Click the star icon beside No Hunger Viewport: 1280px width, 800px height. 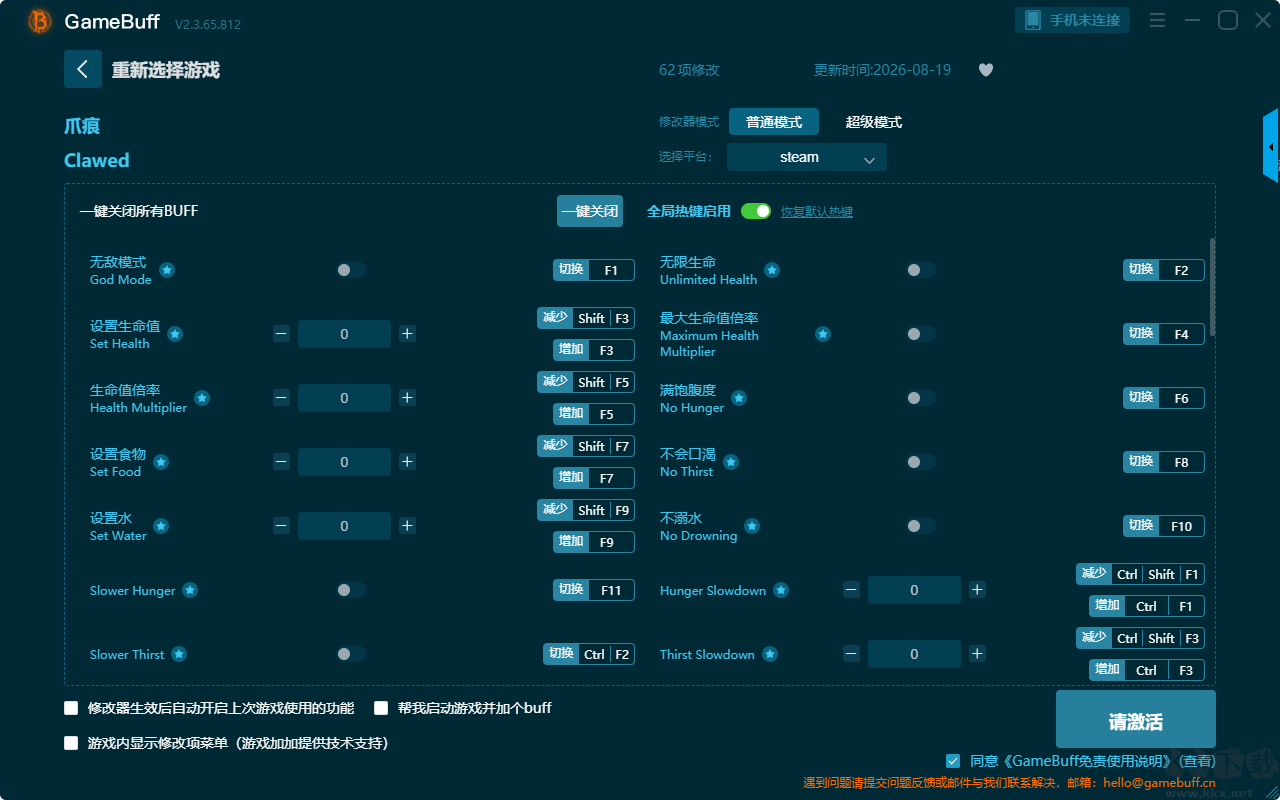coord(739,398)
